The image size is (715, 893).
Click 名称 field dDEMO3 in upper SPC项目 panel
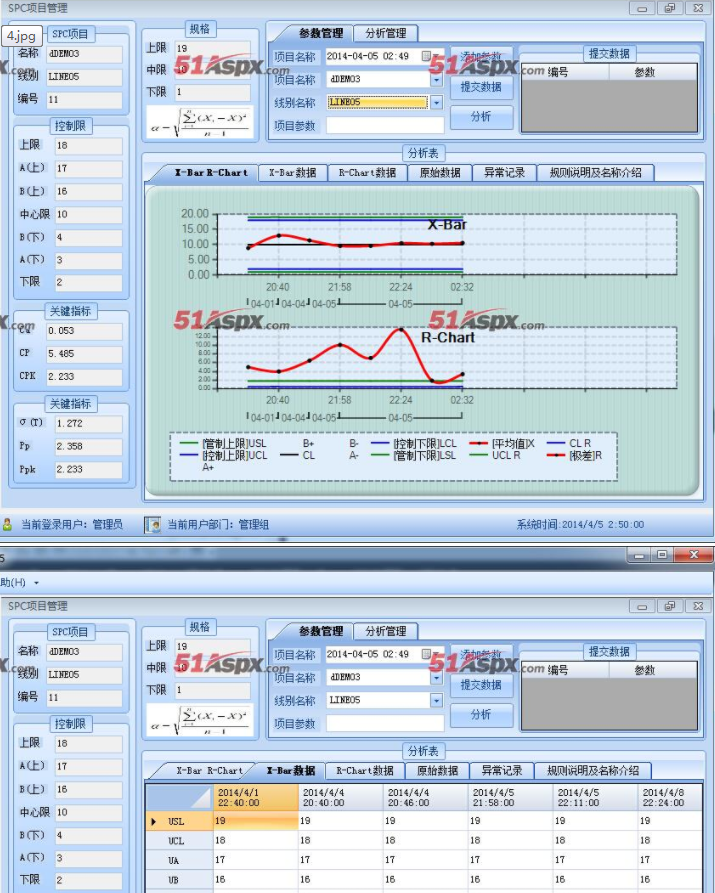tap(84, 54)
